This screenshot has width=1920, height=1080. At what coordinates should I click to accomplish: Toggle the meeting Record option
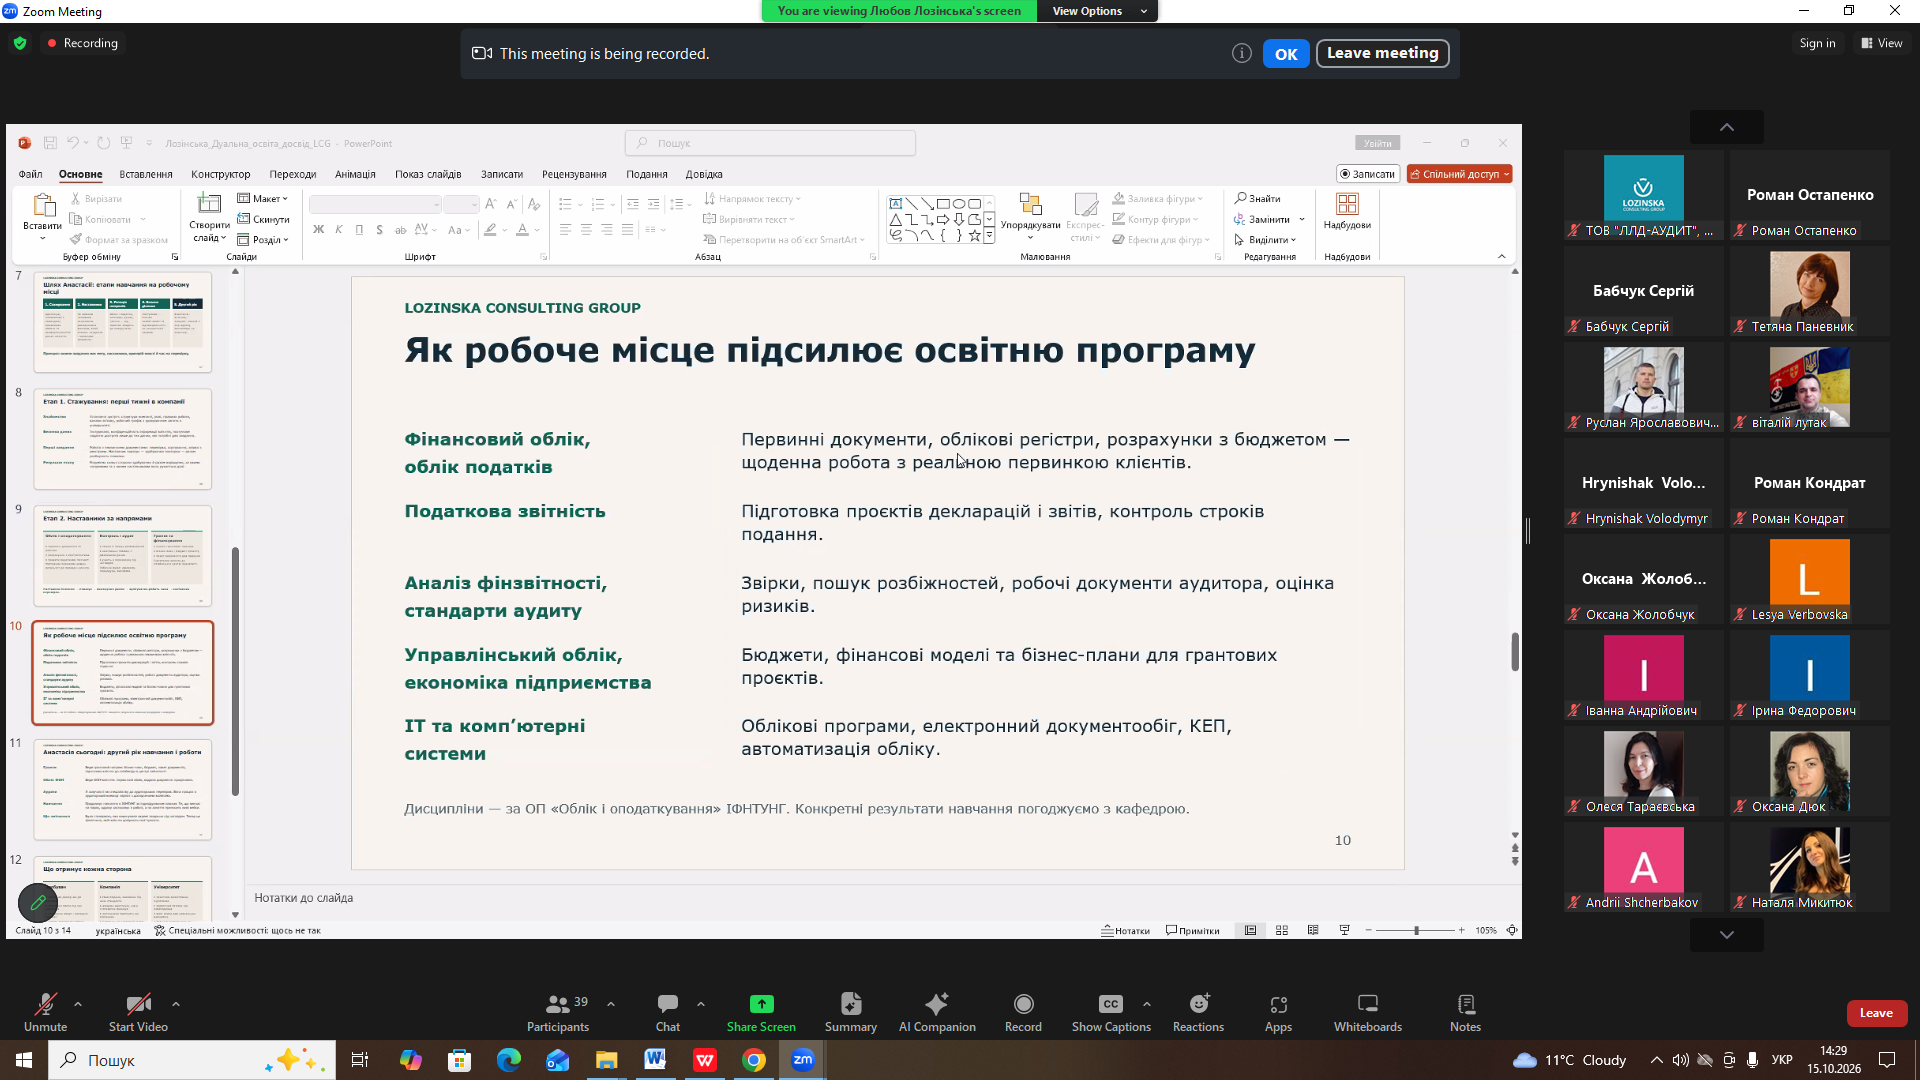tap(1023, 1012)
